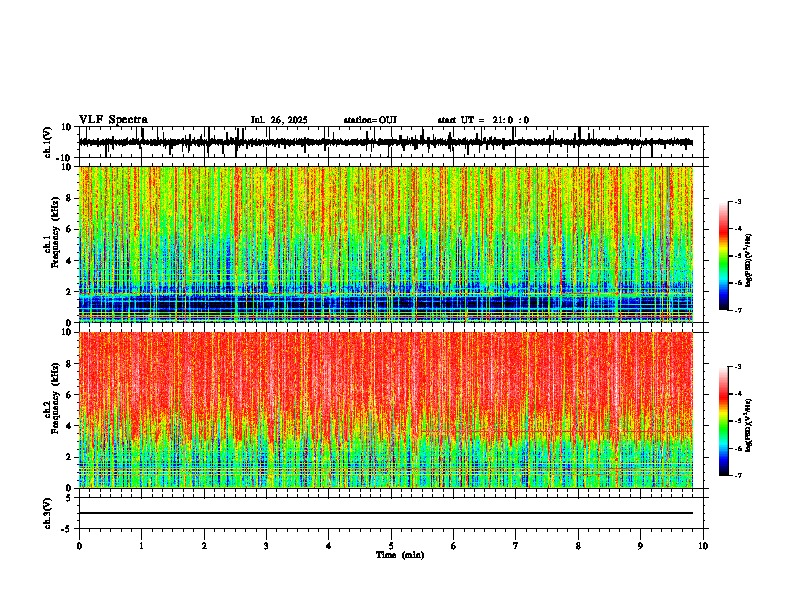
Task: Click the ch.1 colorbar log(PSD) unit label
Action: point(749,260)
